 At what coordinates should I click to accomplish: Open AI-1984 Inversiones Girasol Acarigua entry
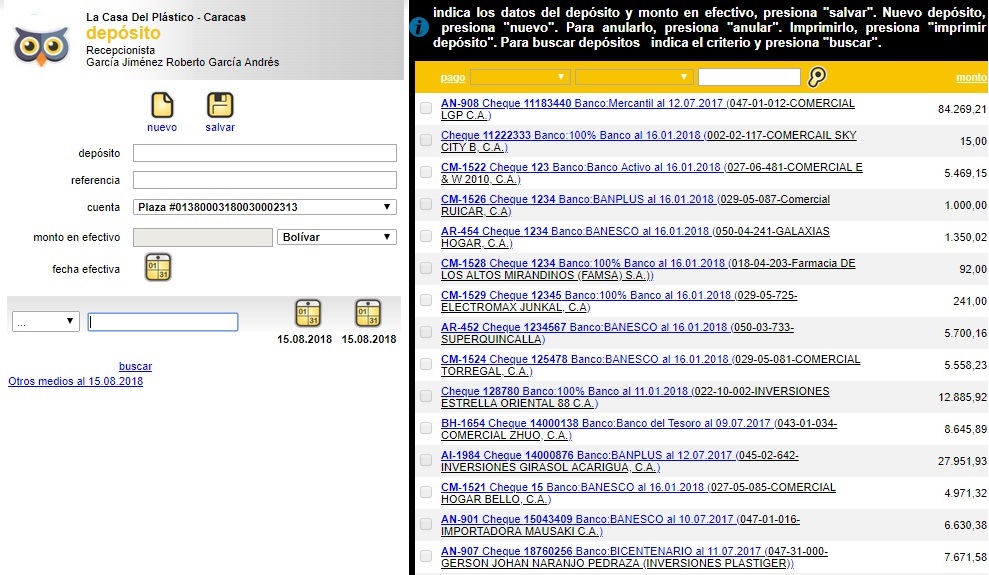[x=619, y=462]
